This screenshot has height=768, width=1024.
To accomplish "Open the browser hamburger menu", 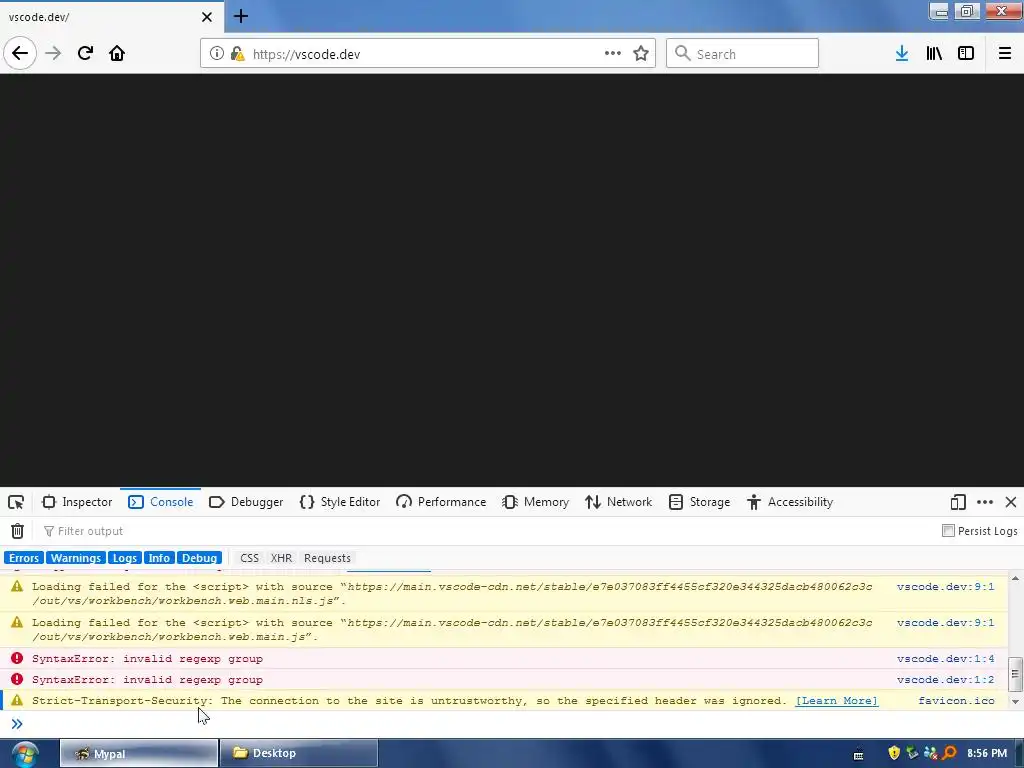I will (1004, 54).
